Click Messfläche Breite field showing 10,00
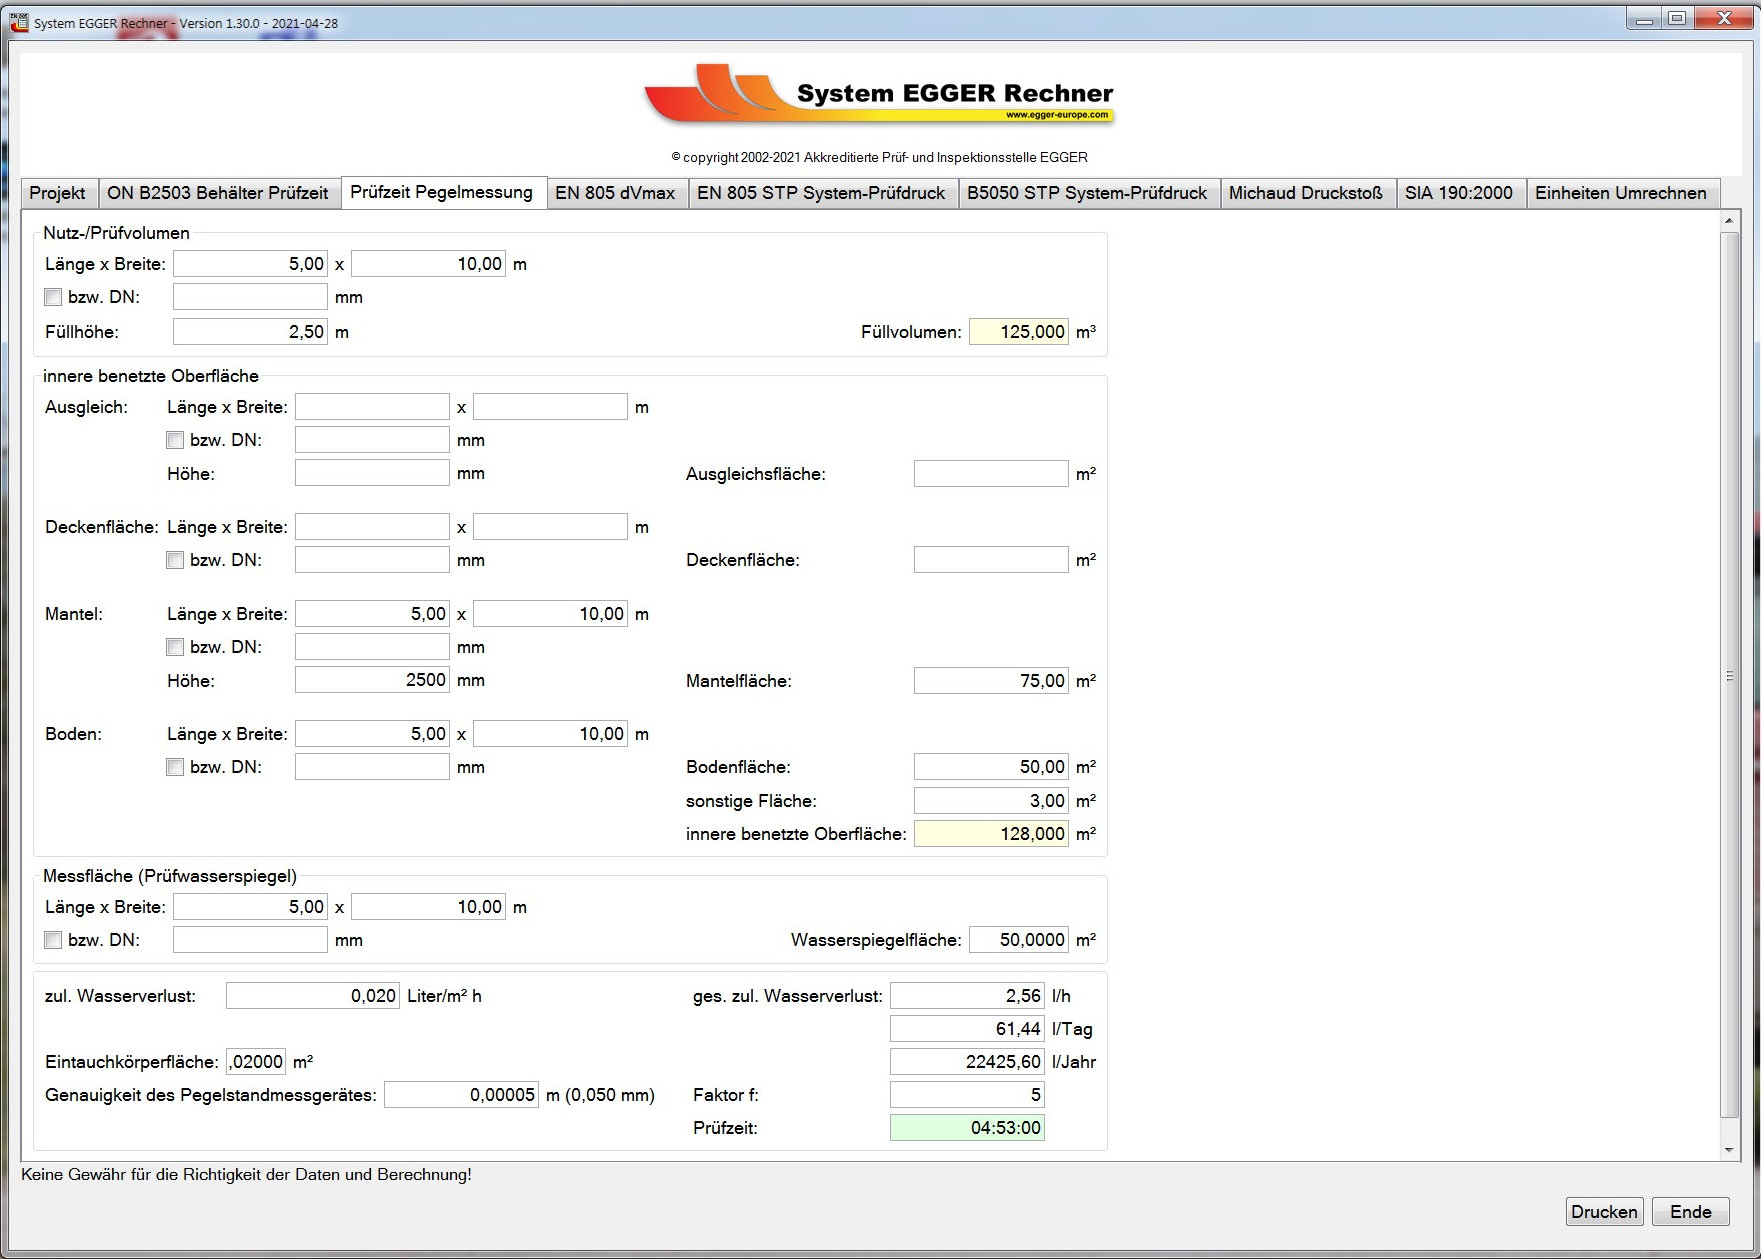Viewport: 1761px width, 1259px height. 428,907
